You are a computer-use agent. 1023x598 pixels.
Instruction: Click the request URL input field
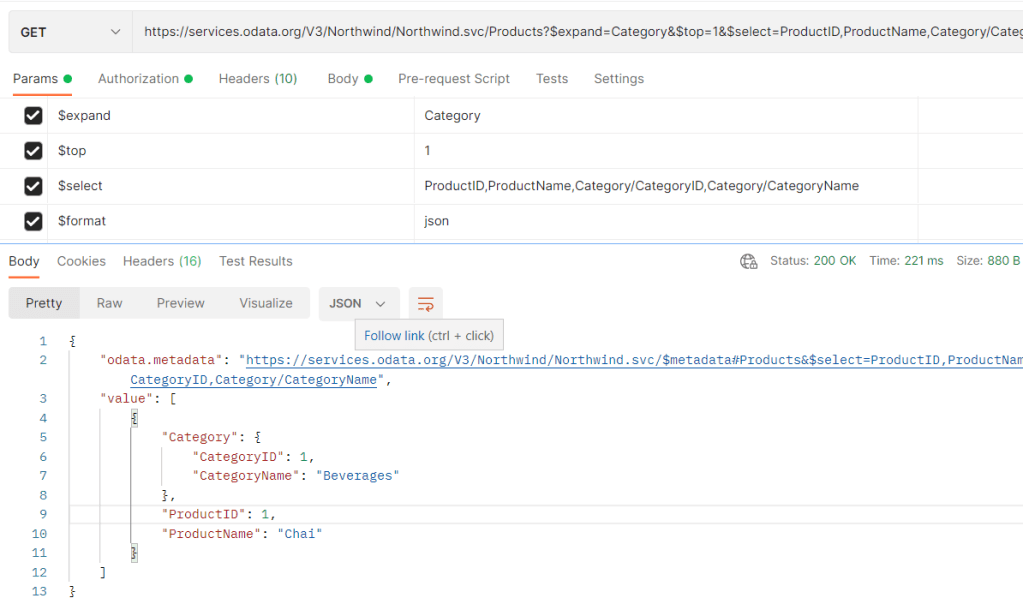point(580,32)
